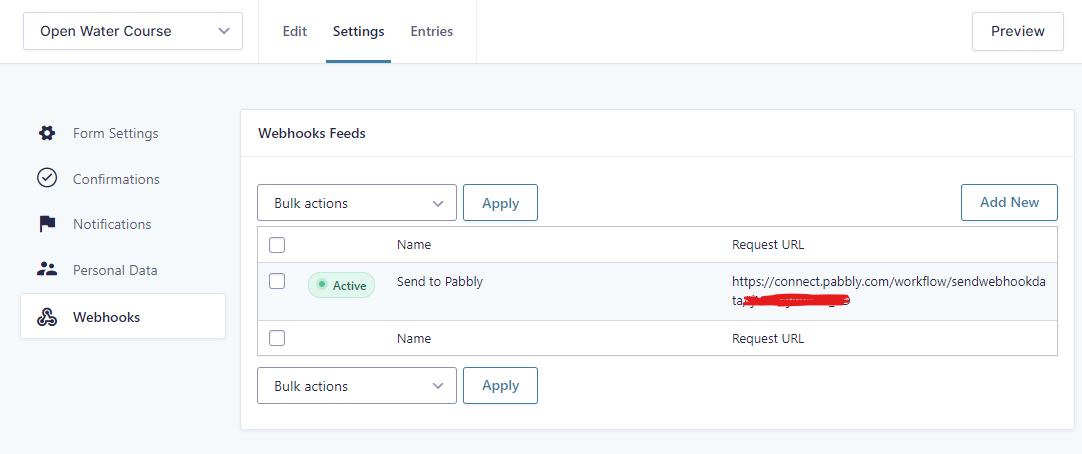
Task: Click the Form Settings gear icon
Action: 46,133
